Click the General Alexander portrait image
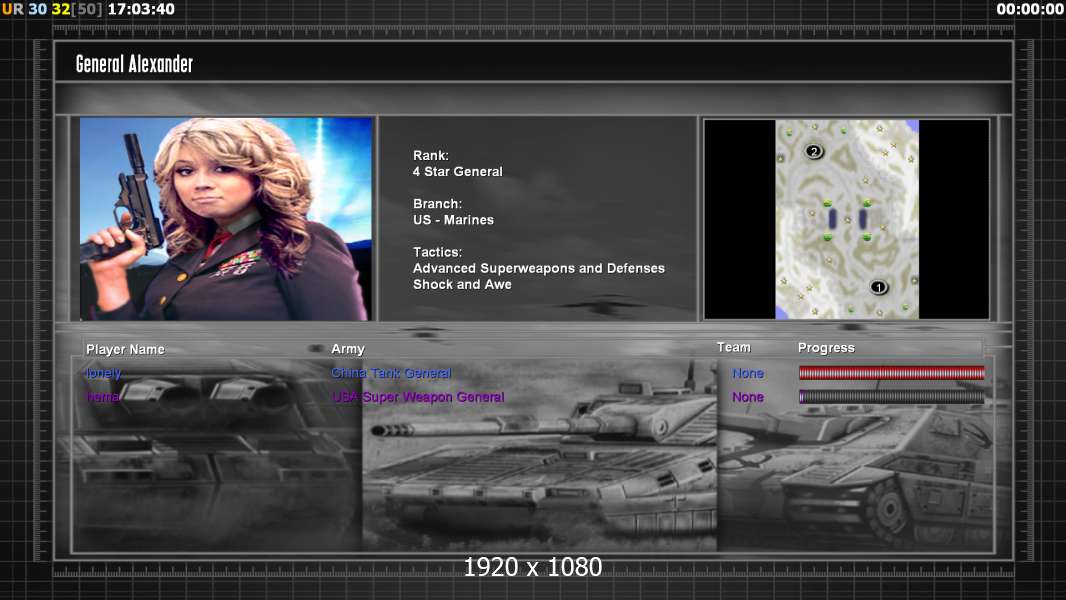Screen dimensions: 1066x600 pyautogui.click(x=226, y=219)
